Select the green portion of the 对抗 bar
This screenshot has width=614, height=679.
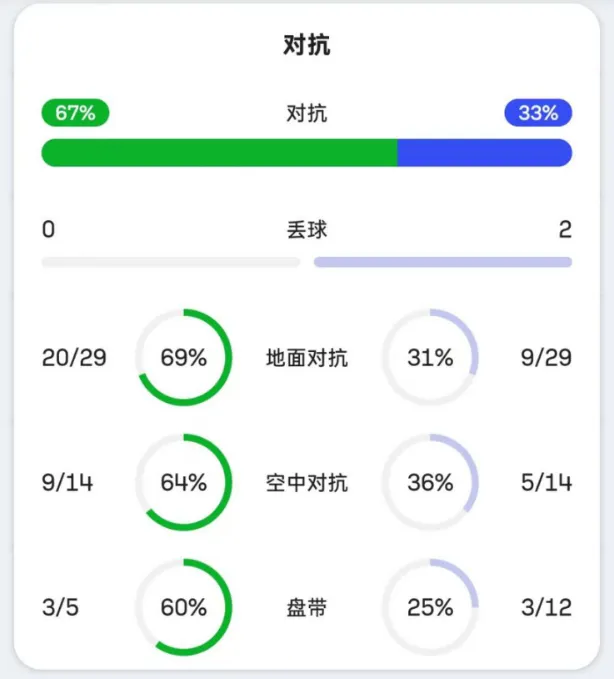pos(219,152)
